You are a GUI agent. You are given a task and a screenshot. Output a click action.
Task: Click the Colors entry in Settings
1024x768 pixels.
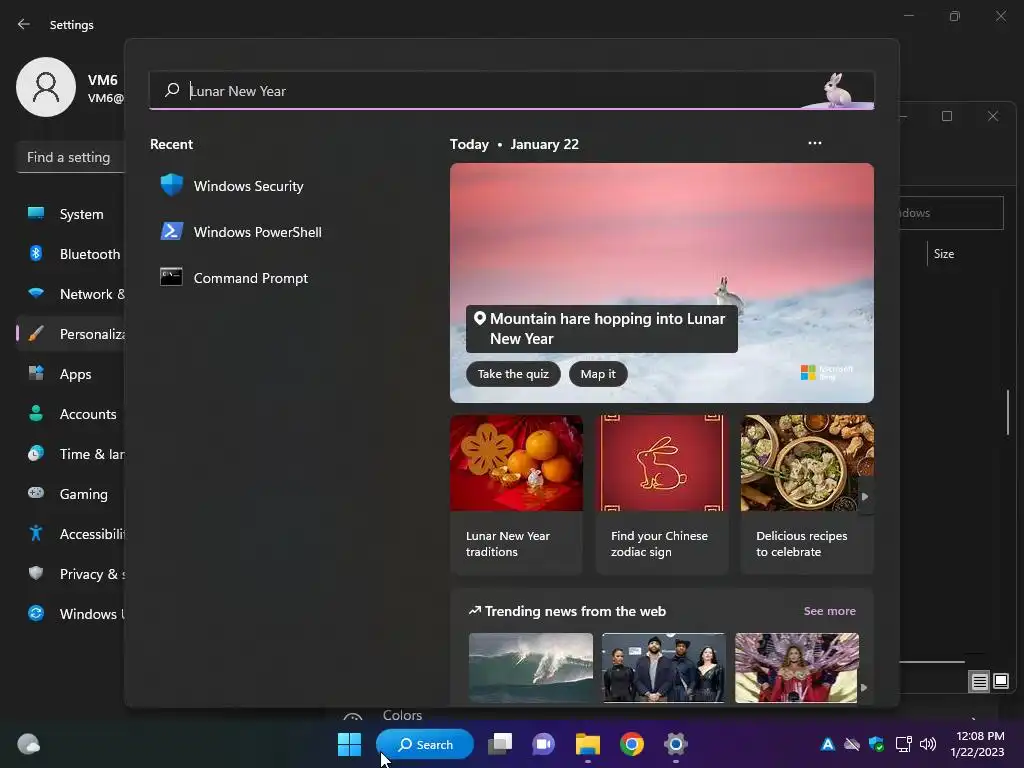point(402,715)
